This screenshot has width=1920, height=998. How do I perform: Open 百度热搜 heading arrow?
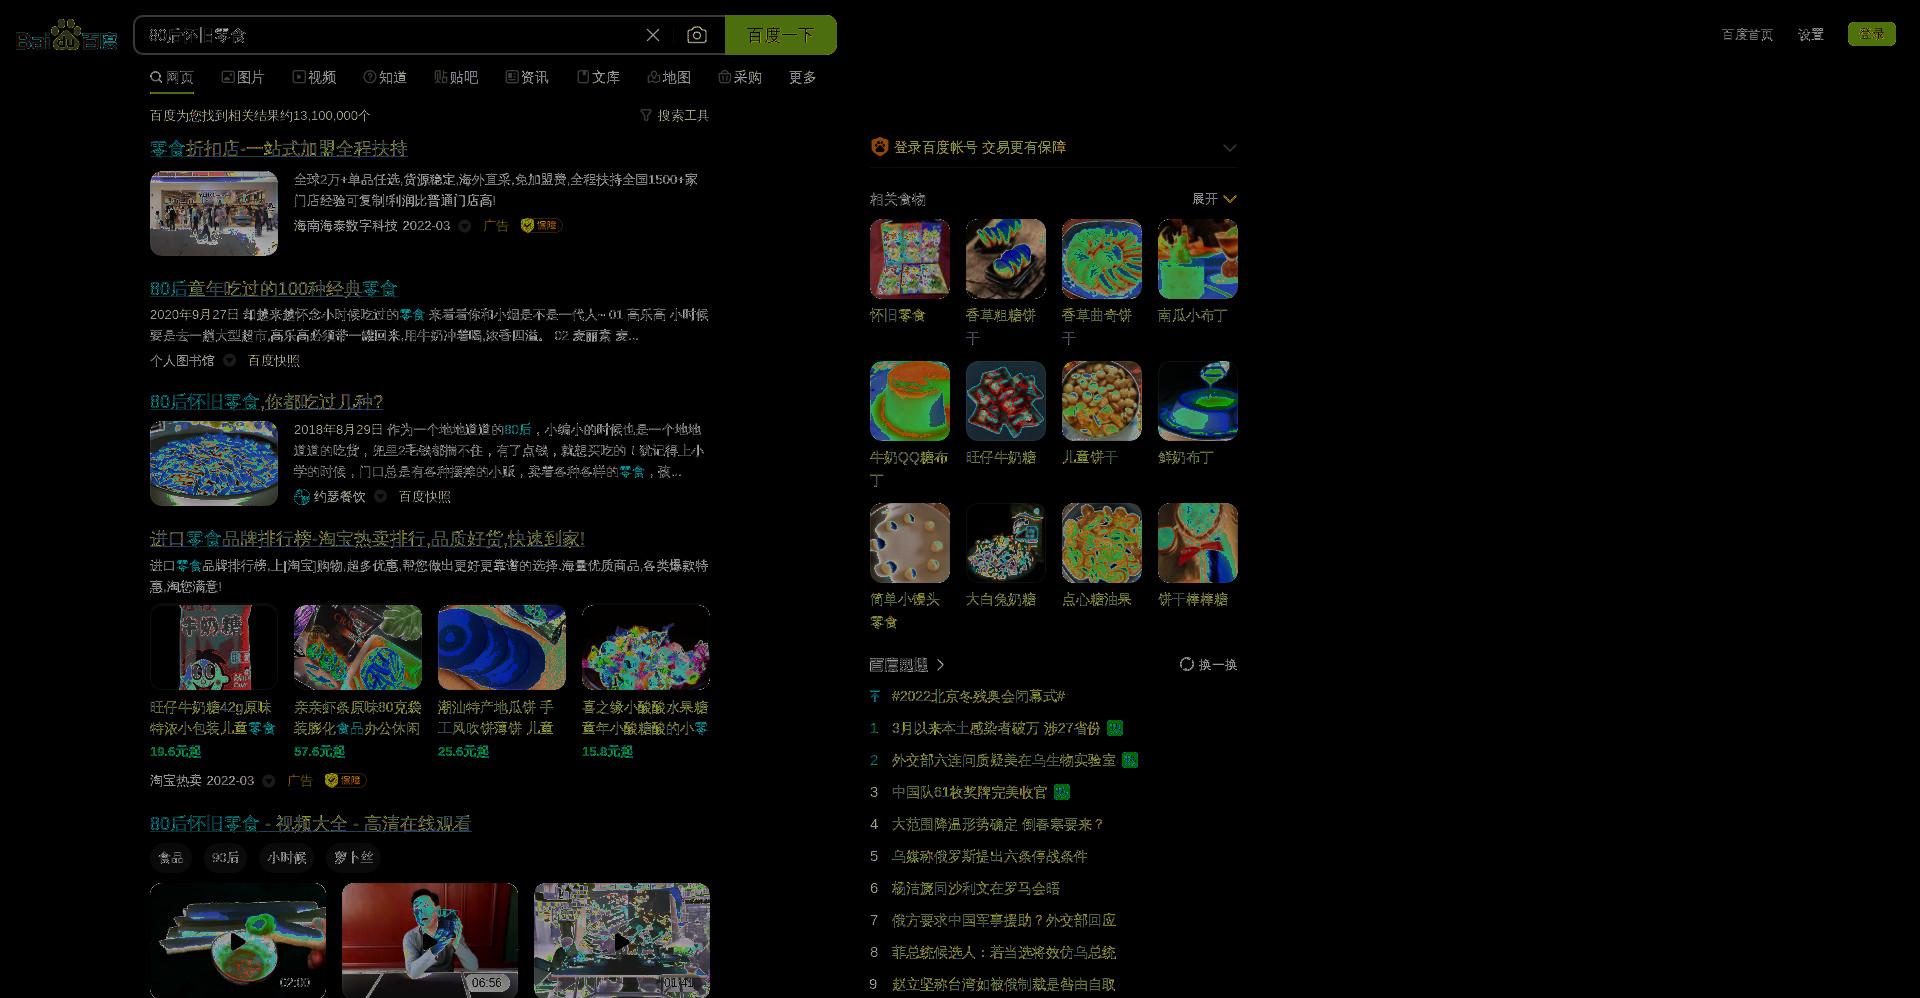click(940, 664)
